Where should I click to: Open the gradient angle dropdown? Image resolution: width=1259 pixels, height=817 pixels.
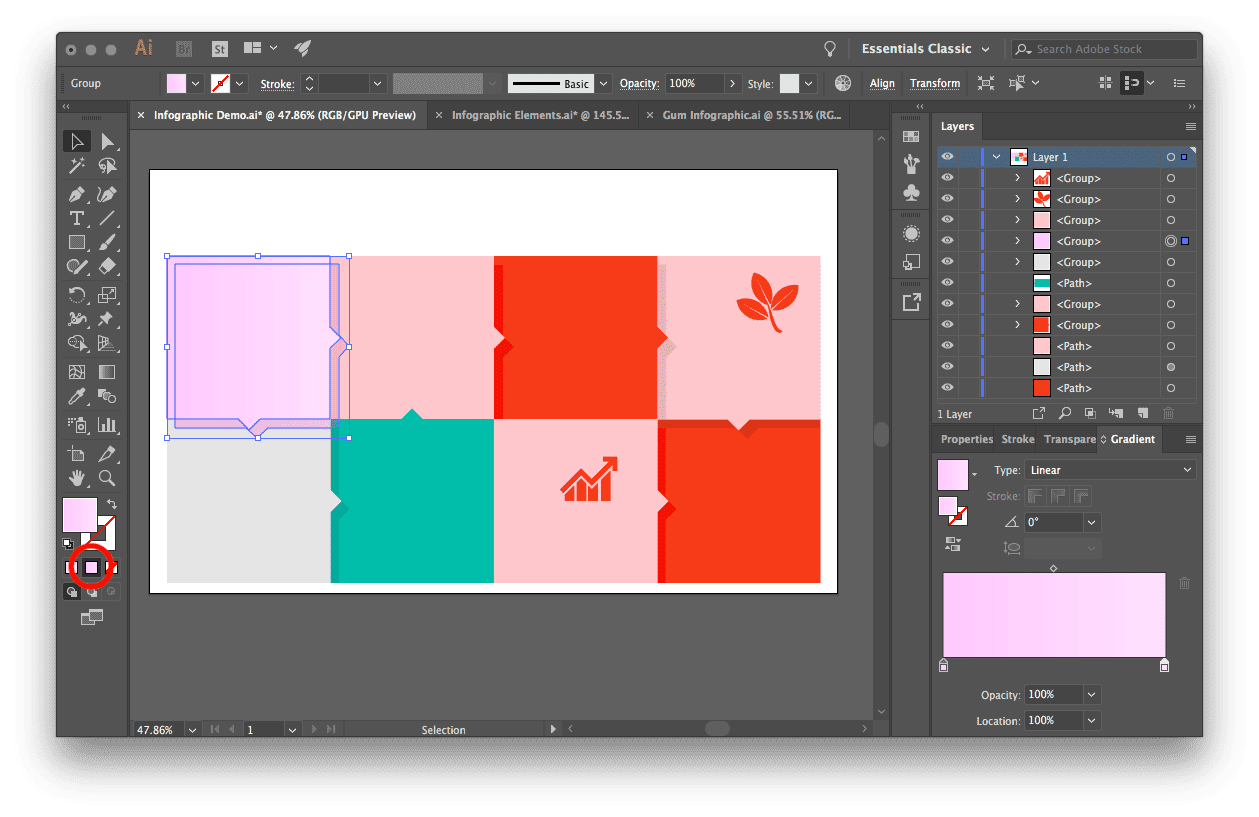1092,522
